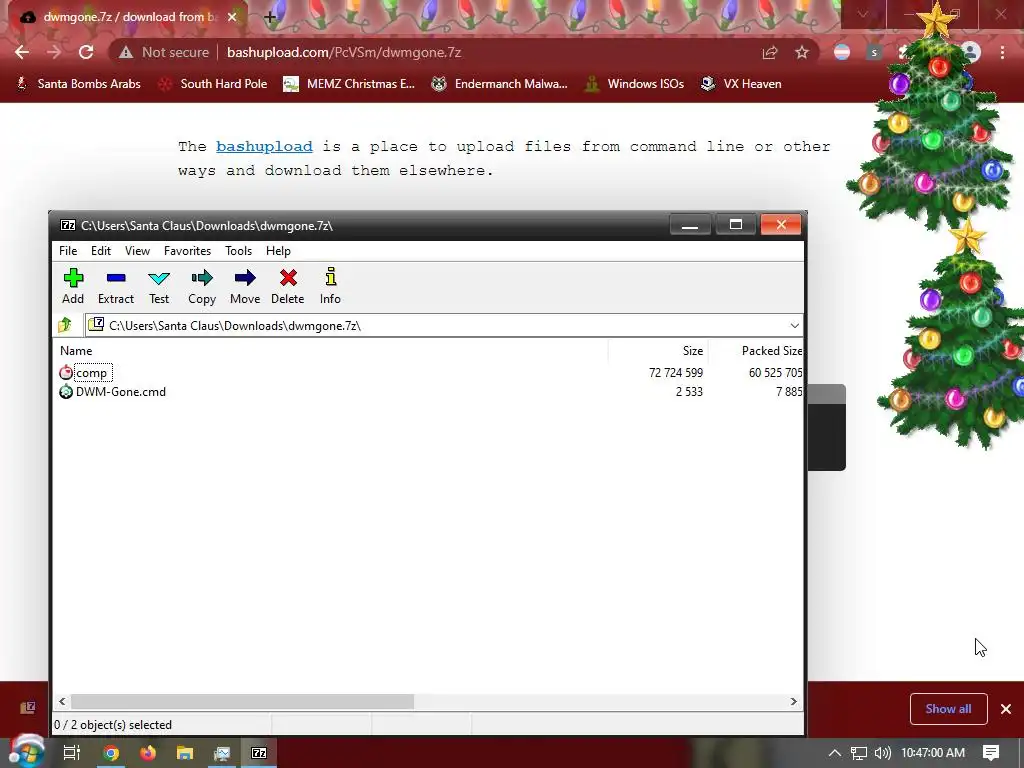Click the Add toolbar icon in 7-Zip
Screen dimensions: 1024x768
72,286
